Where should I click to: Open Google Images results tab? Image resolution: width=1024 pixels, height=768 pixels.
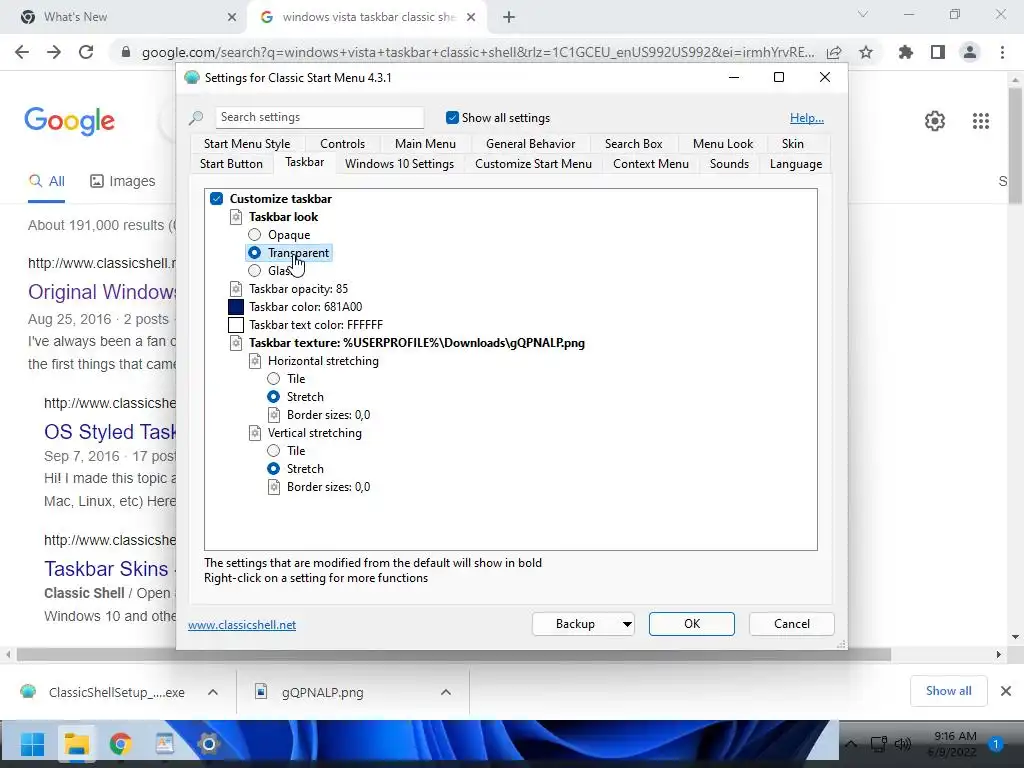122,182
